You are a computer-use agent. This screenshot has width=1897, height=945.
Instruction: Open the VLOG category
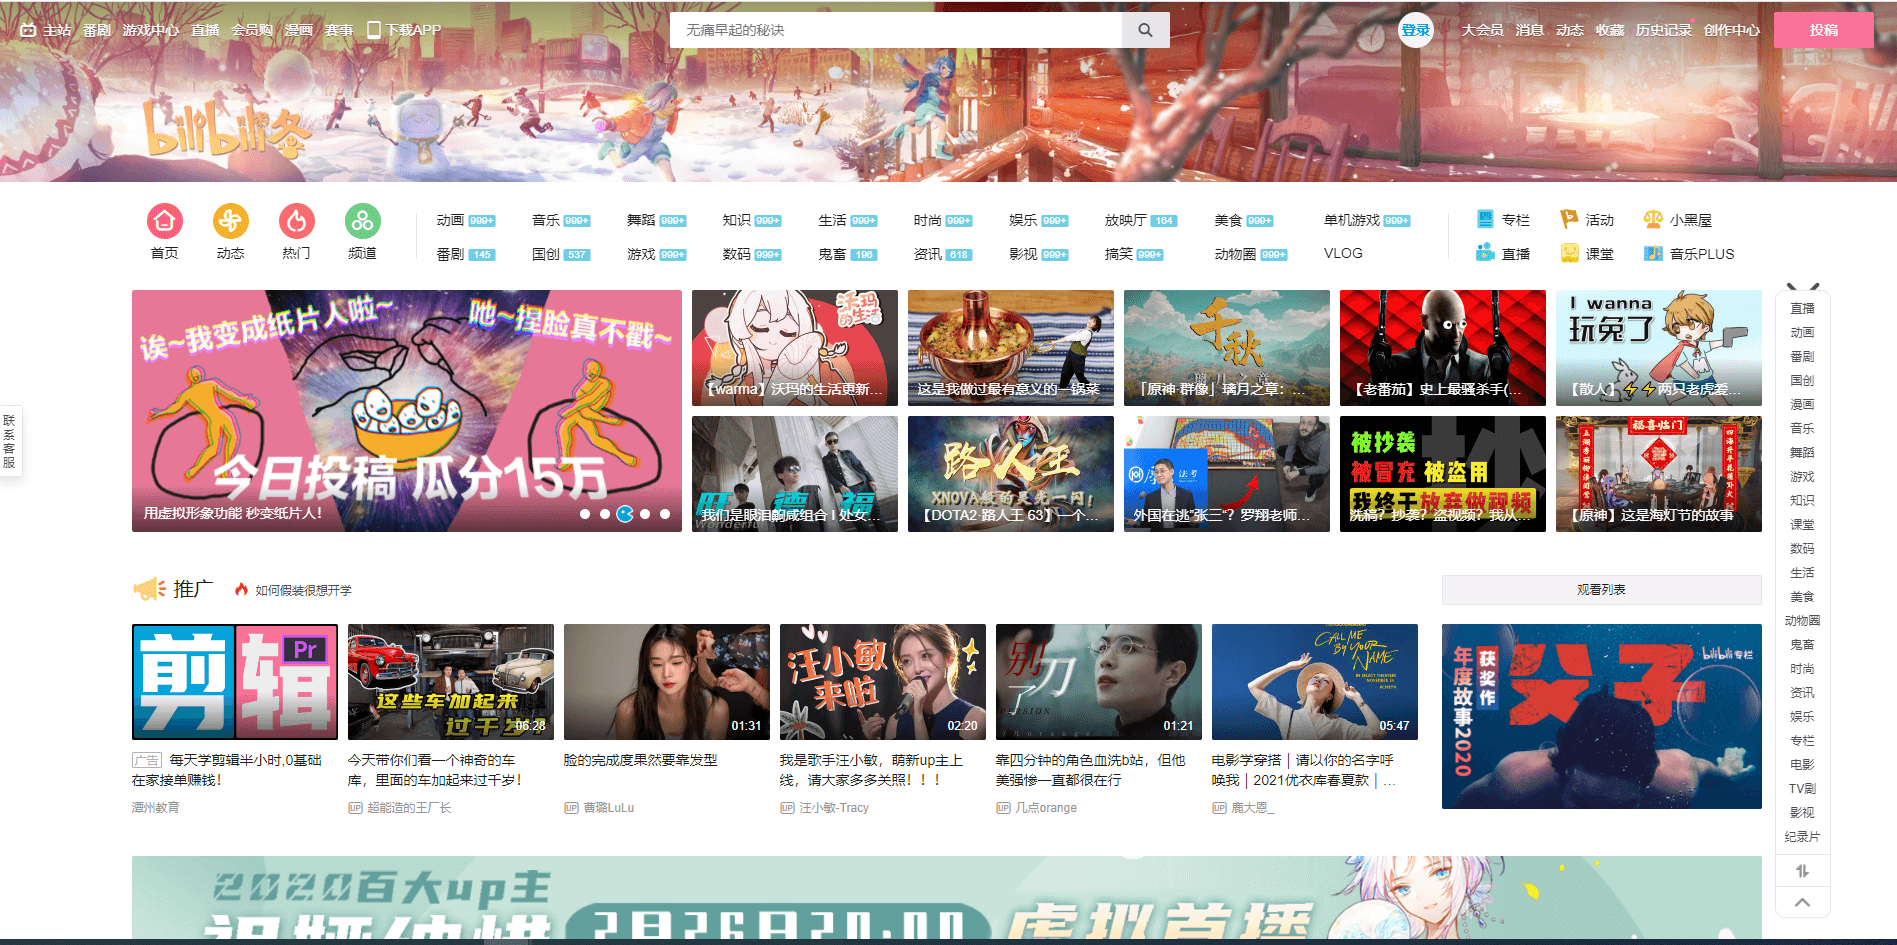pos(1343,253)
